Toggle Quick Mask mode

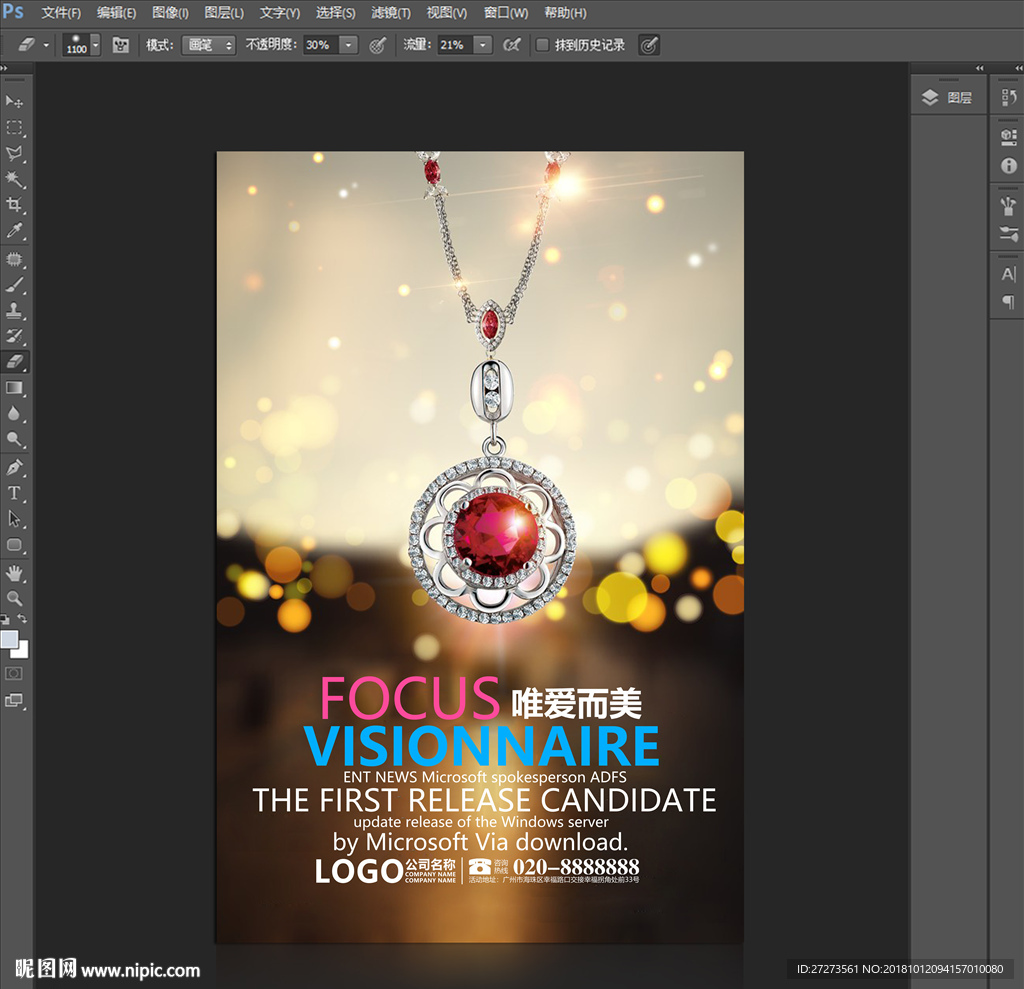[x=15, y=674]
